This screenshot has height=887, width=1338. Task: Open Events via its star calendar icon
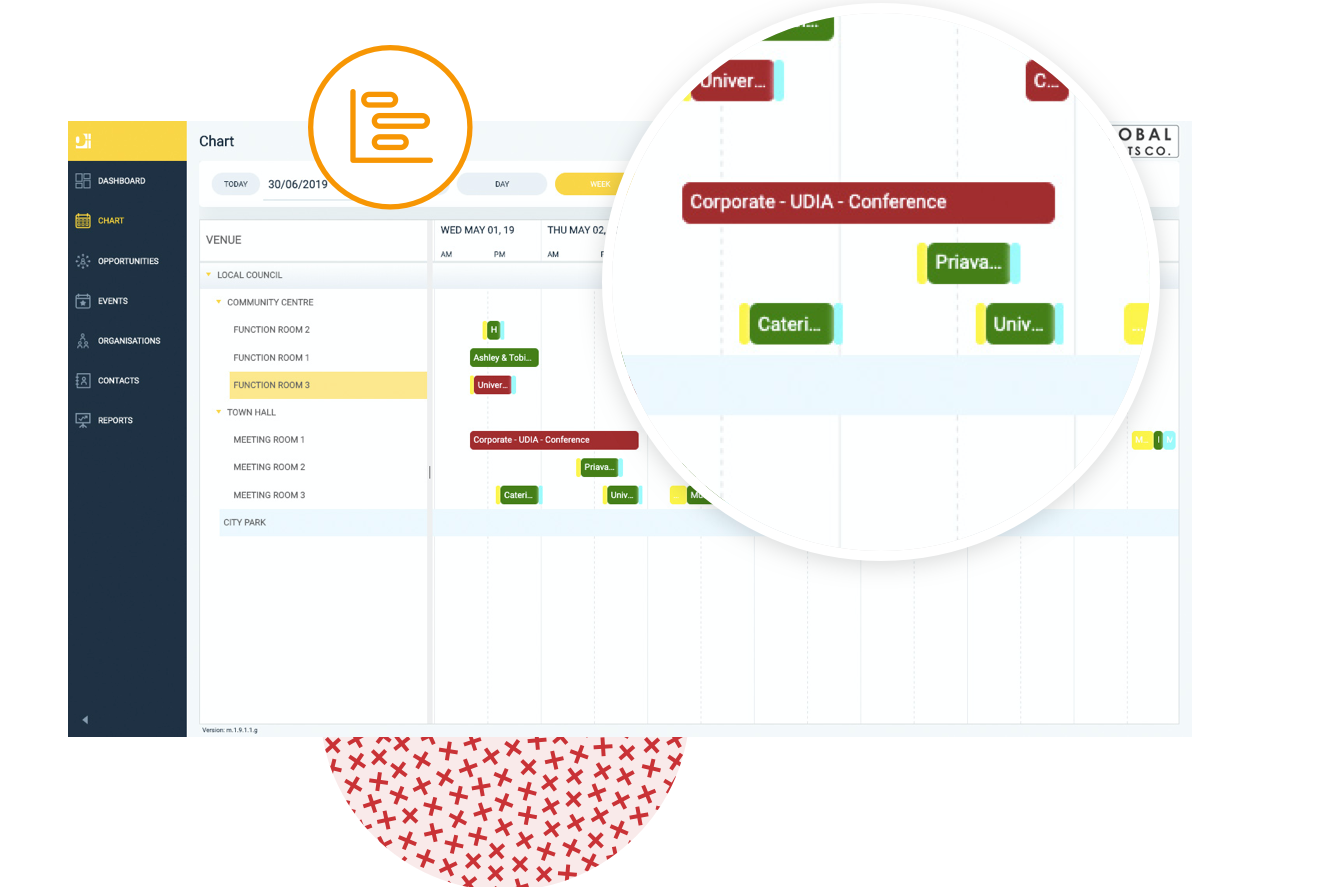pos(84,301)
